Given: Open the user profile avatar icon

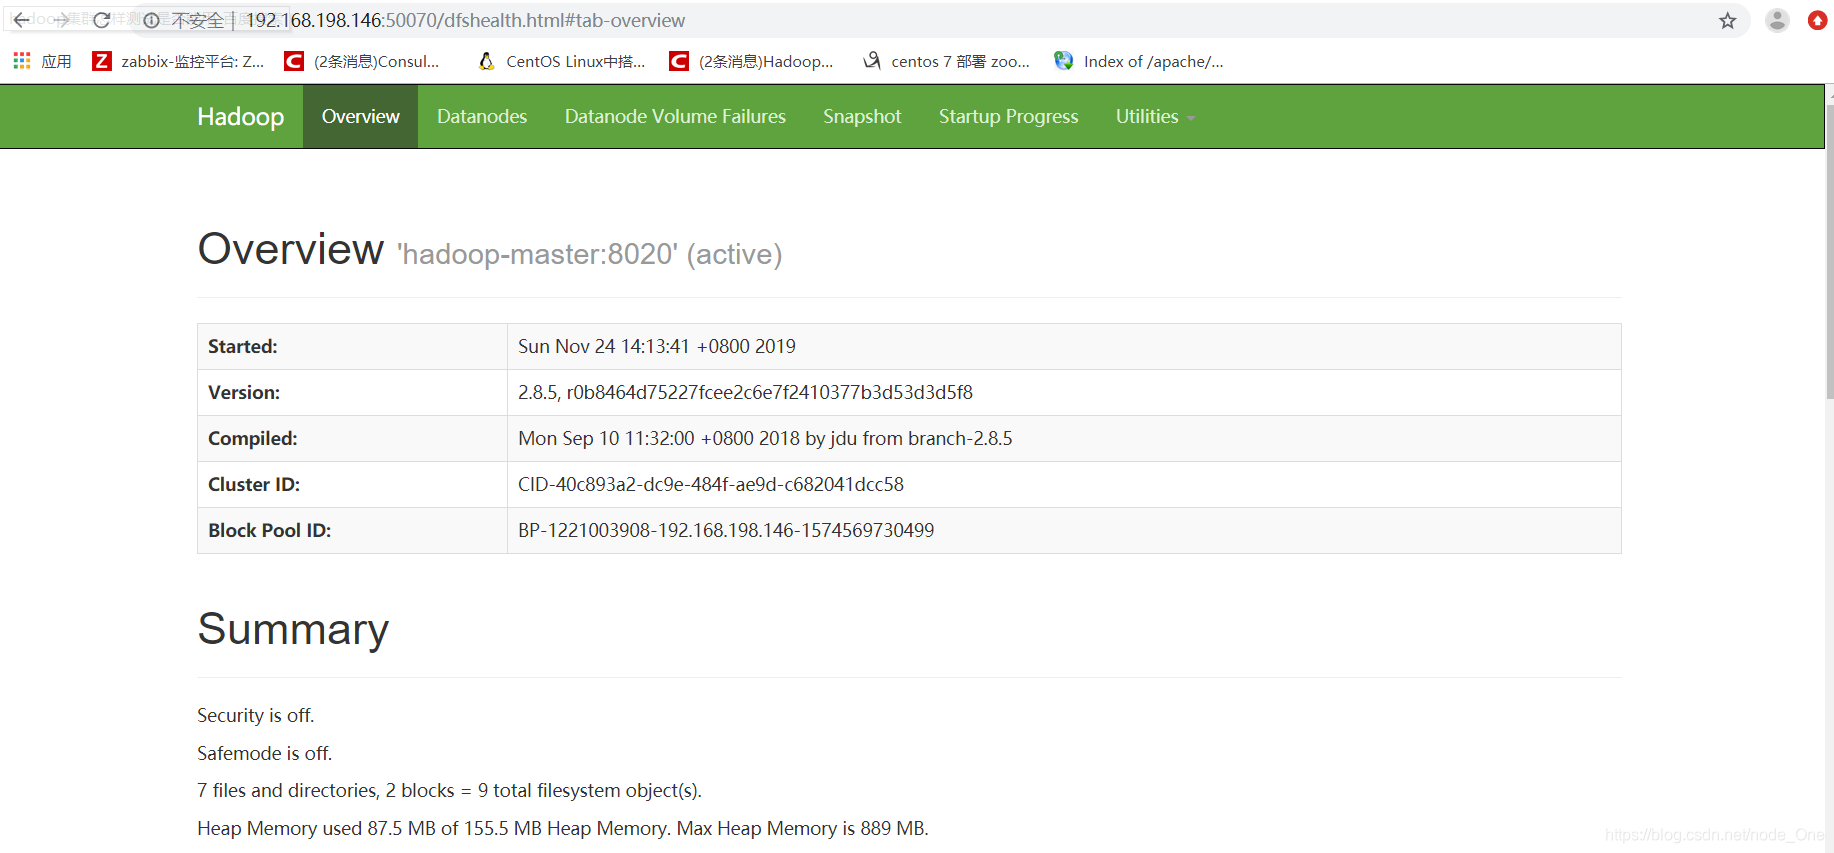Looking at the screenshot, I should pos(1777,20).
